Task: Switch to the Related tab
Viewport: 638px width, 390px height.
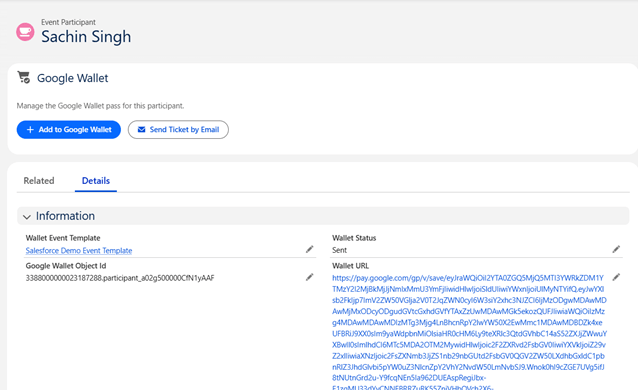Action: tap(39, 181)
